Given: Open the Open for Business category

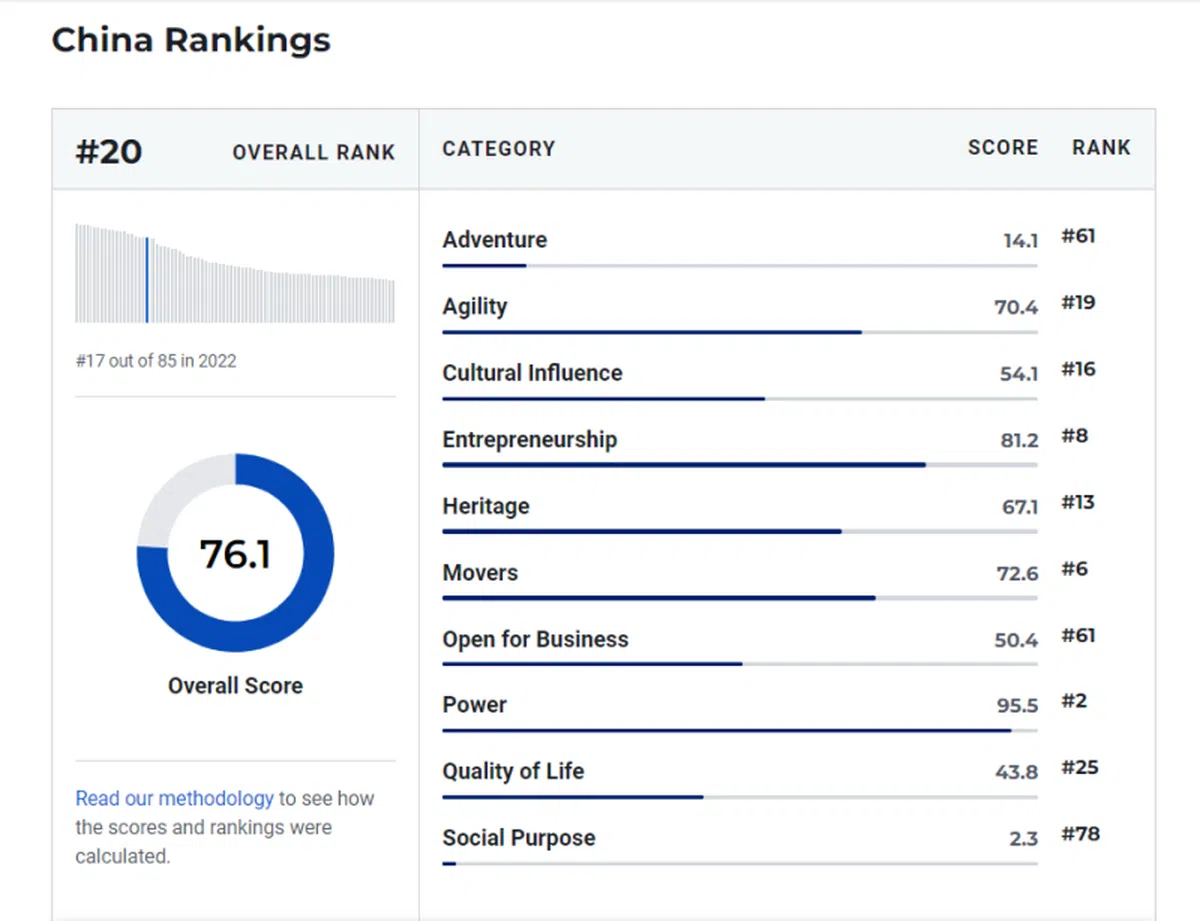Looking at the screenshot, I should 535,640.
